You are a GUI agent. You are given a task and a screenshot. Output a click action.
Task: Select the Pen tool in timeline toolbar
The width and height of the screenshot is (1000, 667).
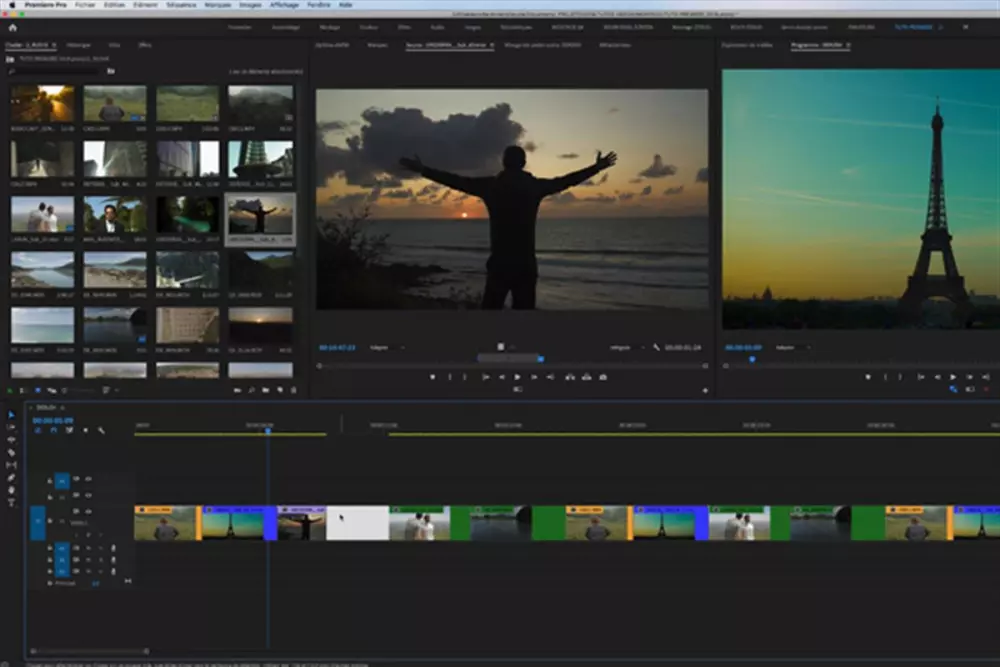[x=12, y=477]
